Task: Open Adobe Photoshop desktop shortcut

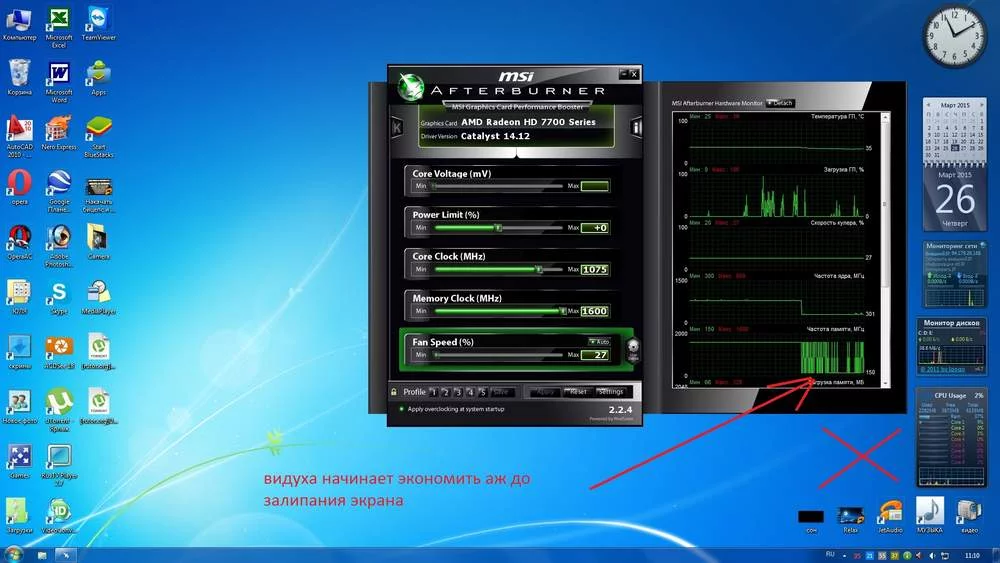Action: pos(59,246)
